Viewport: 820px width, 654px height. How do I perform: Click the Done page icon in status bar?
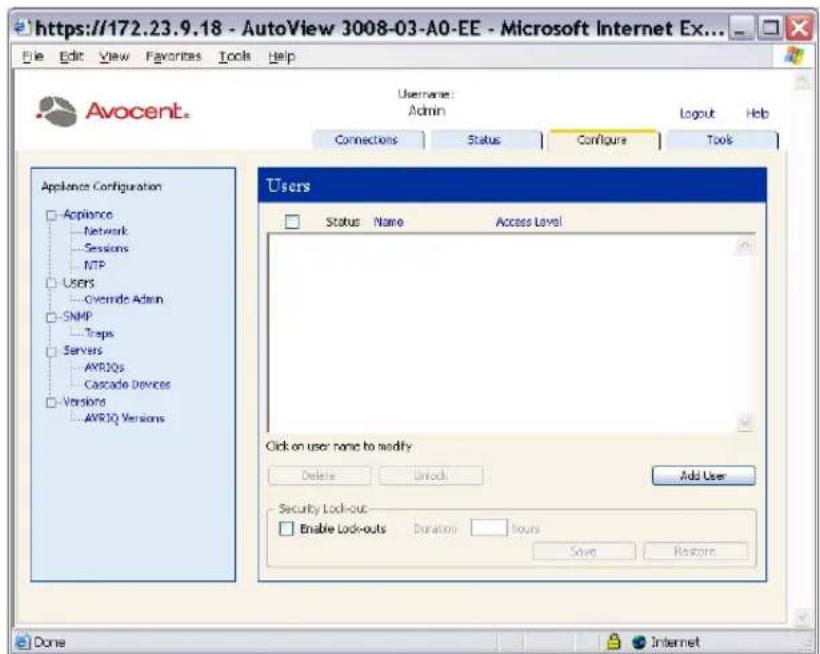pos(22,641)
